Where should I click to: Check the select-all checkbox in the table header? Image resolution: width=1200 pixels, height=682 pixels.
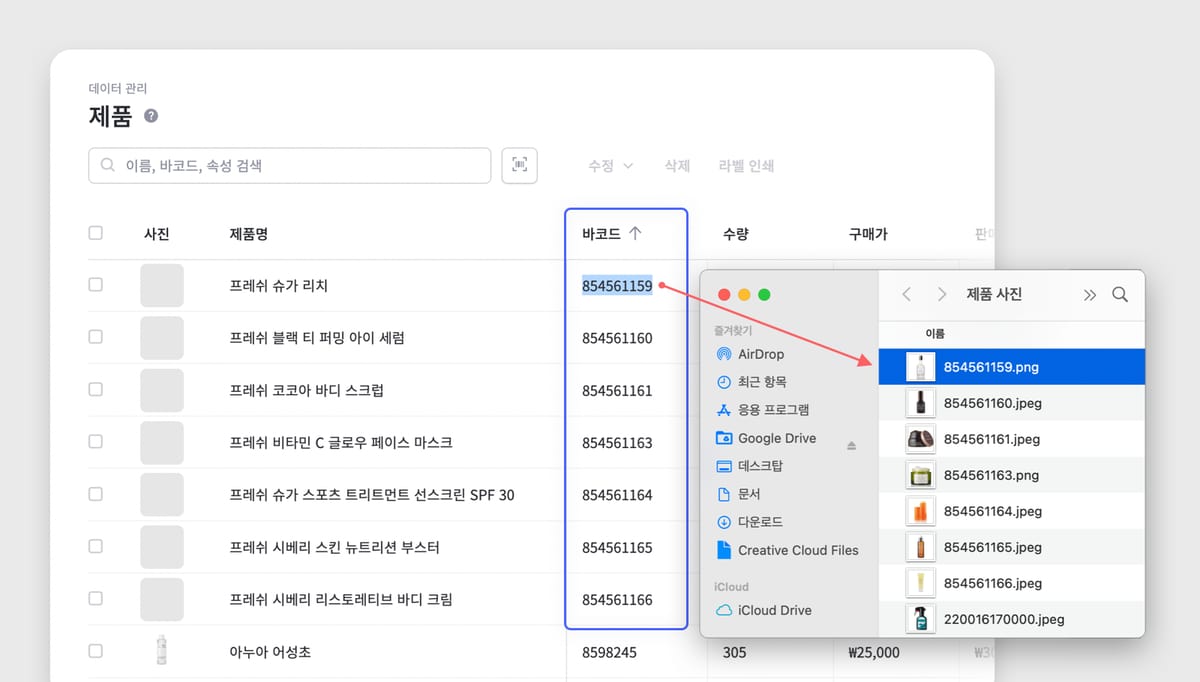point(95,232)
